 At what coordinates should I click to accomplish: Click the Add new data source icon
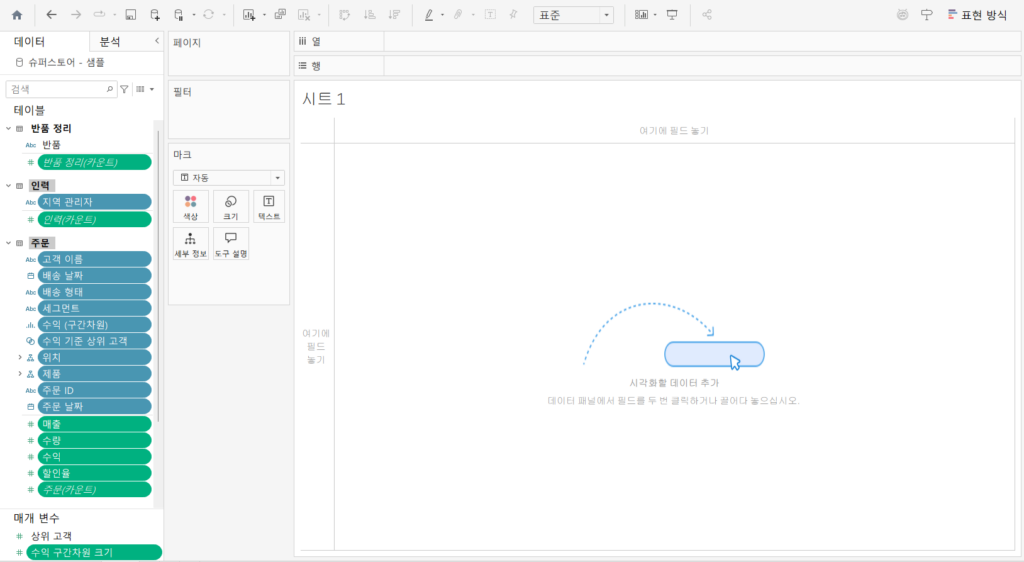154,15
